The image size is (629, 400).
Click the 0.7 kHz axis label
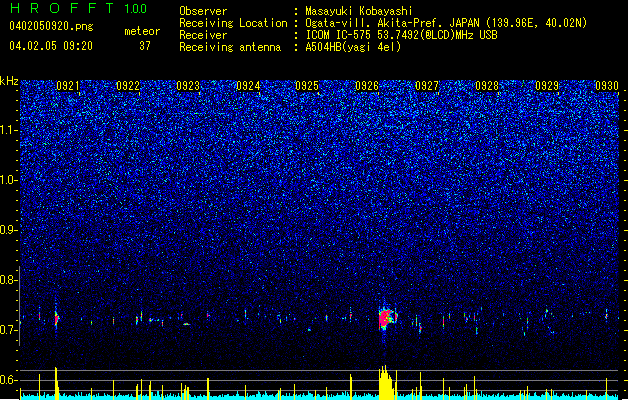click(x=8, y=330)
